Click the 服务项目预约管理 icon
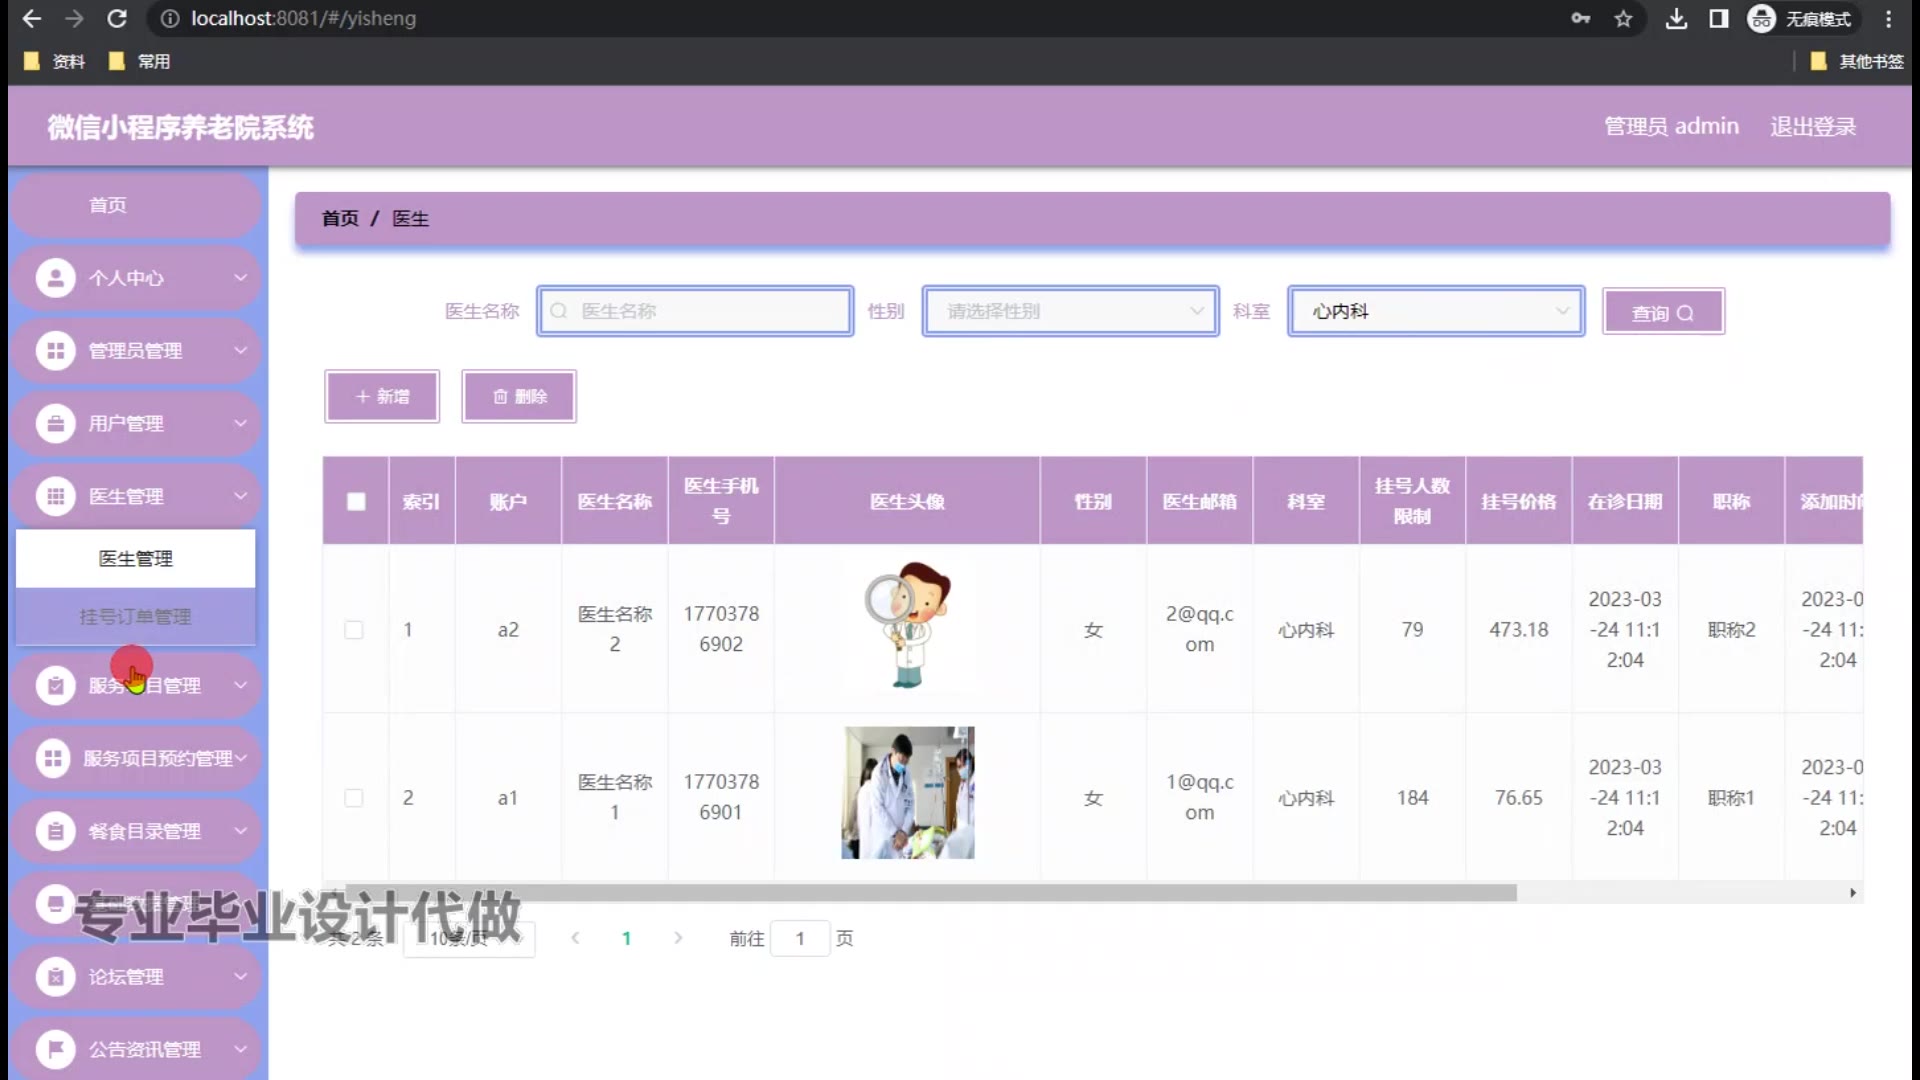The image size is (1920, 1080). tap(52, 758)
